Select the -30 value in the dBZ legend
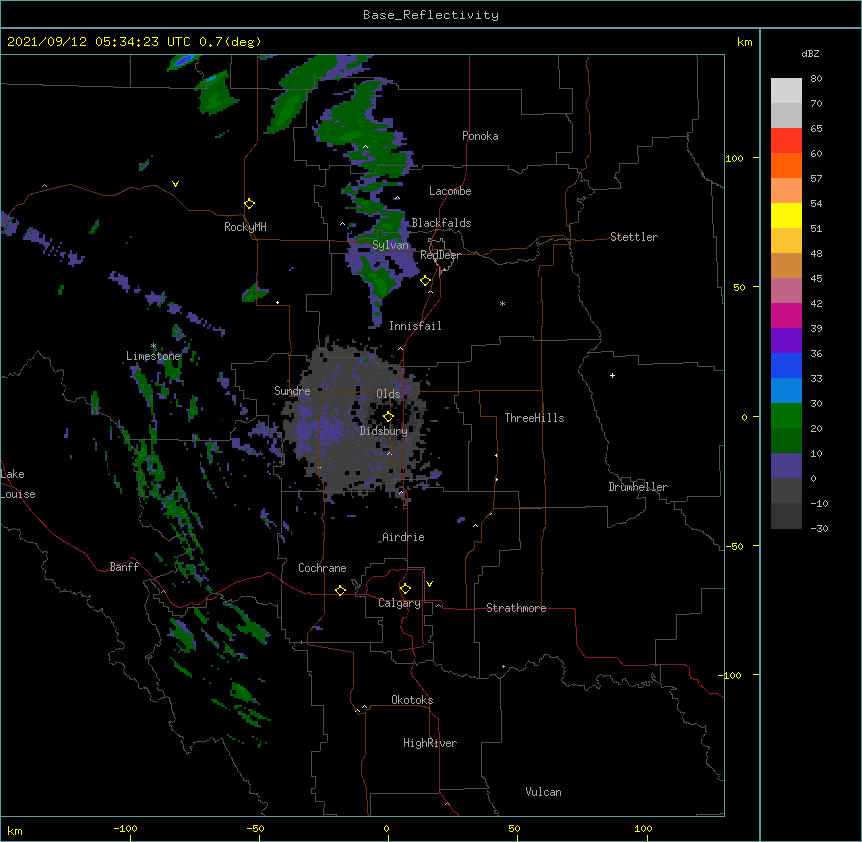This screenshot has height=842, width=862. tap(819, 529)
